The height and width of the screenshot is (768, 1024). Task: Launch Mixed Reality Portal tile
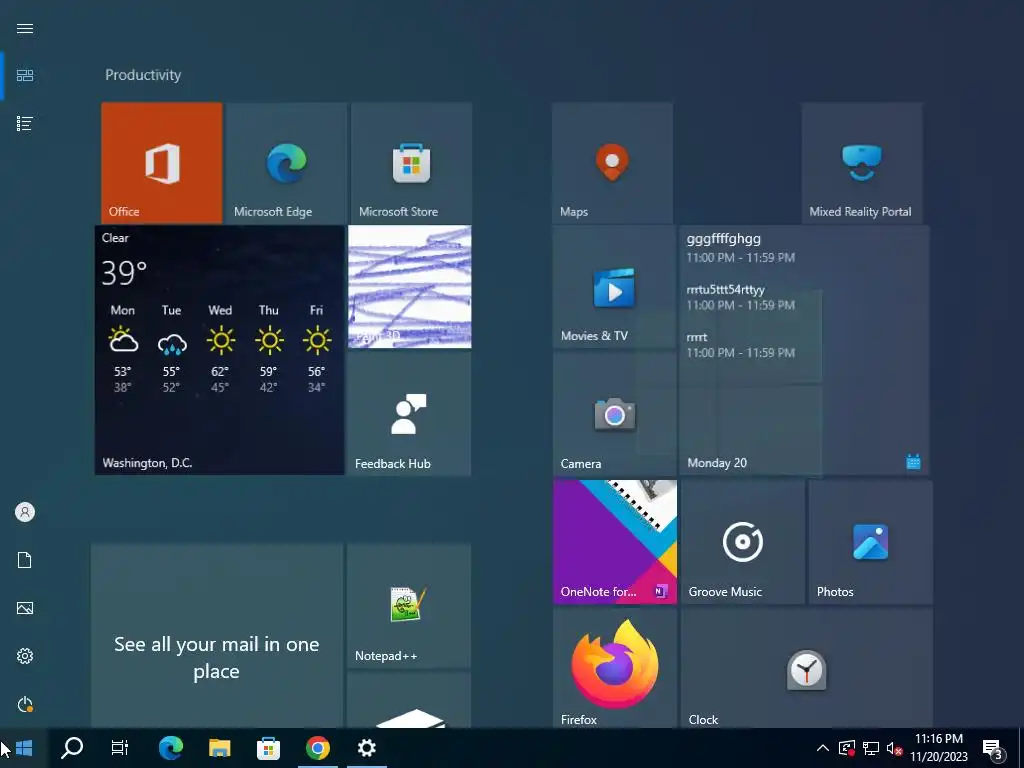click(862, 163)
